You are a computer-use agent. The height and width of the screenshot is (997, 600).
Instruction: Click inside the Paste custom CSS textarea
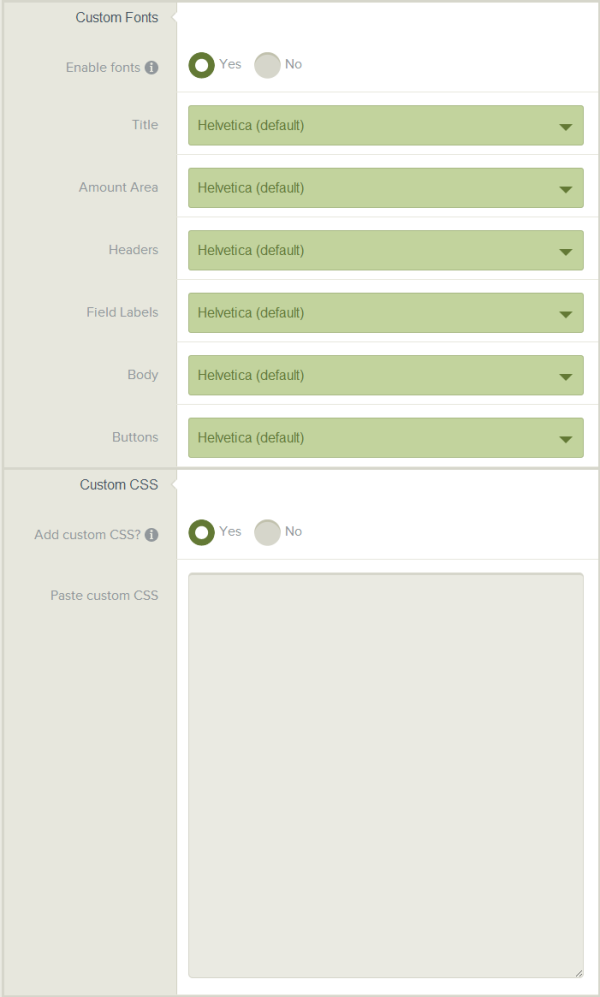(386, 775)
